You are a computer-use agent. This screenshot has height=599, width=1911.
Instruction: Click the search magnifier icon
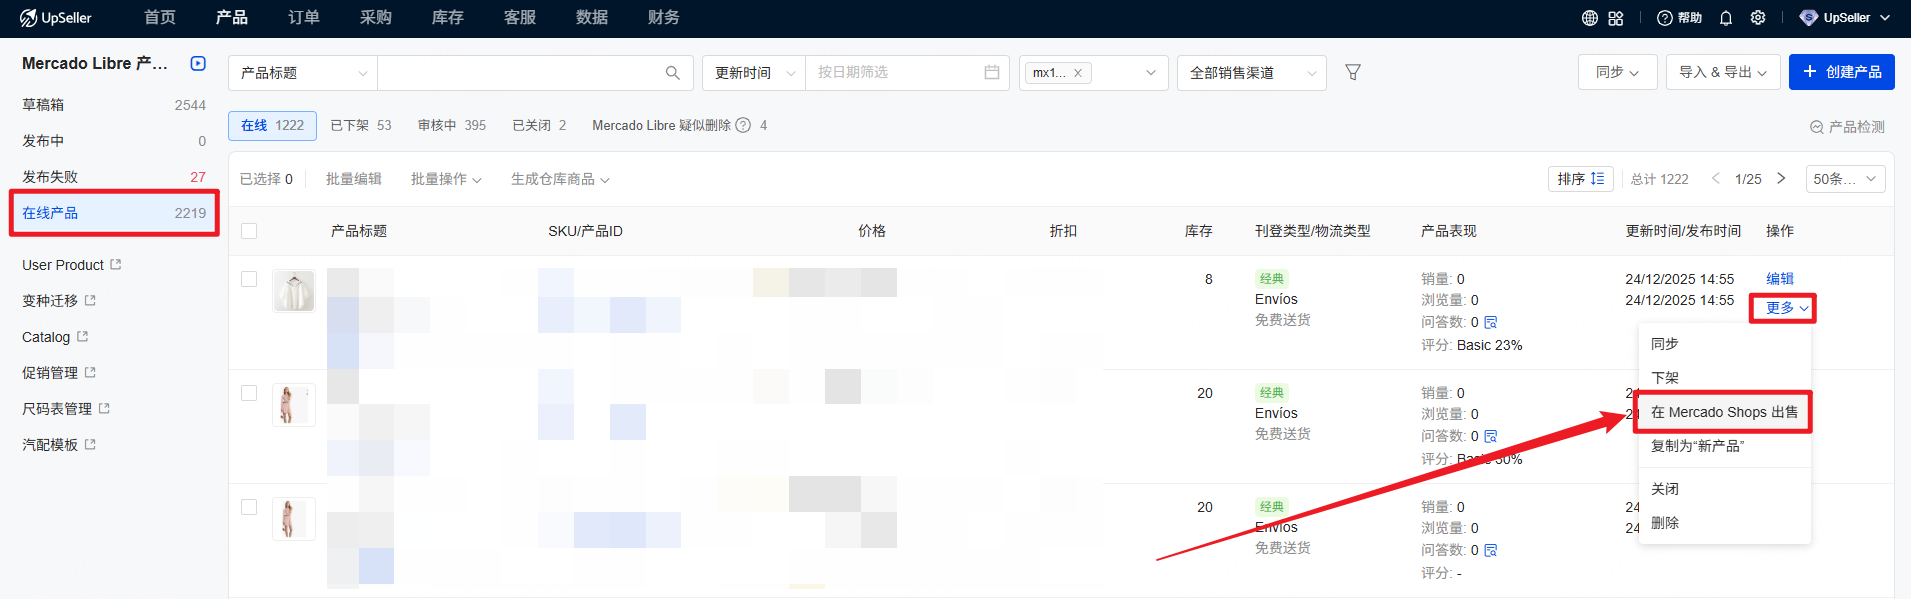pos(672,73)
